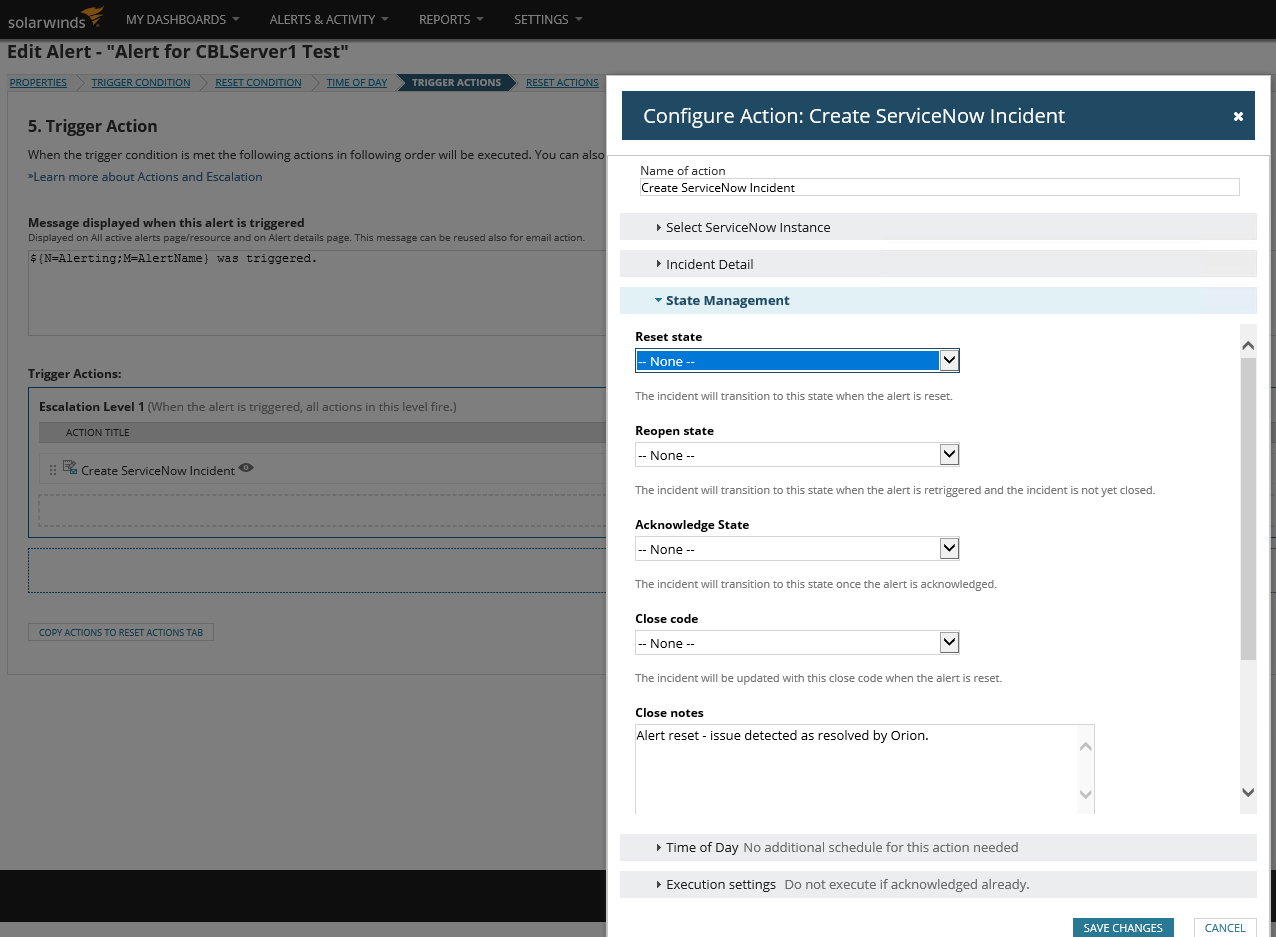Click State Management panel scroll down arrow
The height and width of the screenshot is (937, 1276).
[1248, 792]
